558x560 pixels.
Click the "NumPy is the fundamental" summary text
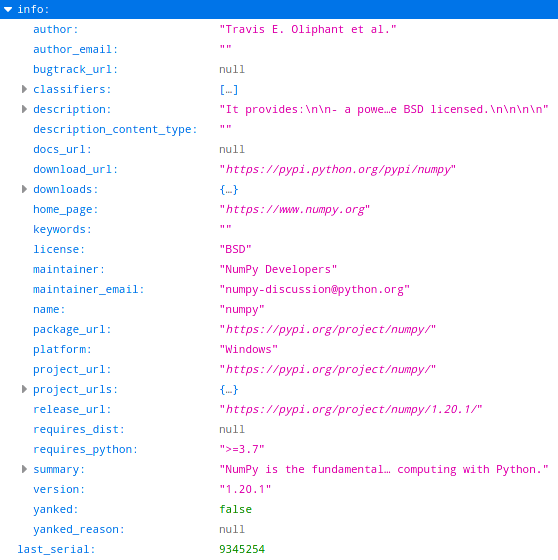click(384, 469)
